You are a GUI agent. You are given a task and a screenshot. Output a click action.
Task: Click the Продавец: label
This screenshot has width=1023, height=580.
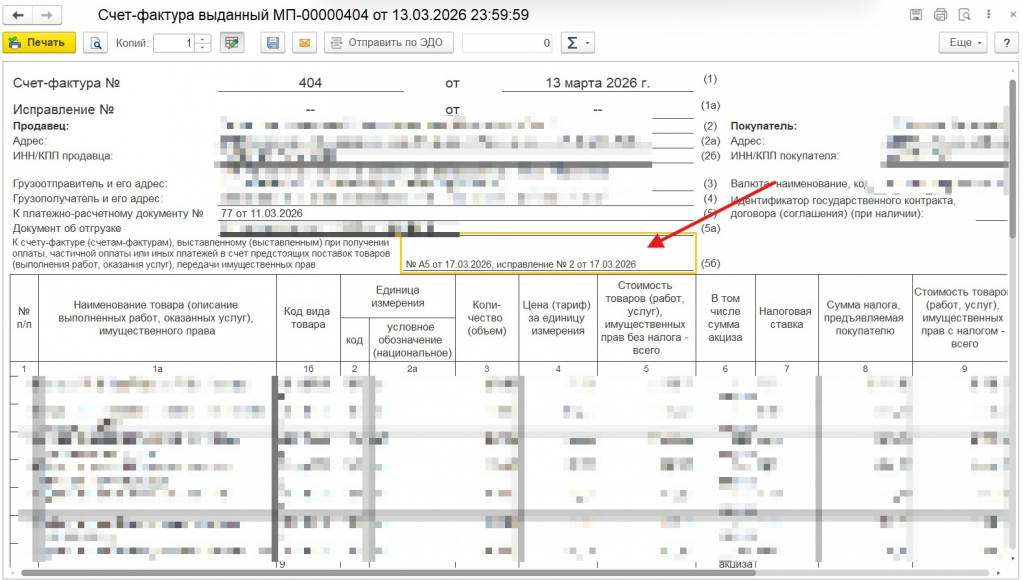[x=40, y=126]
